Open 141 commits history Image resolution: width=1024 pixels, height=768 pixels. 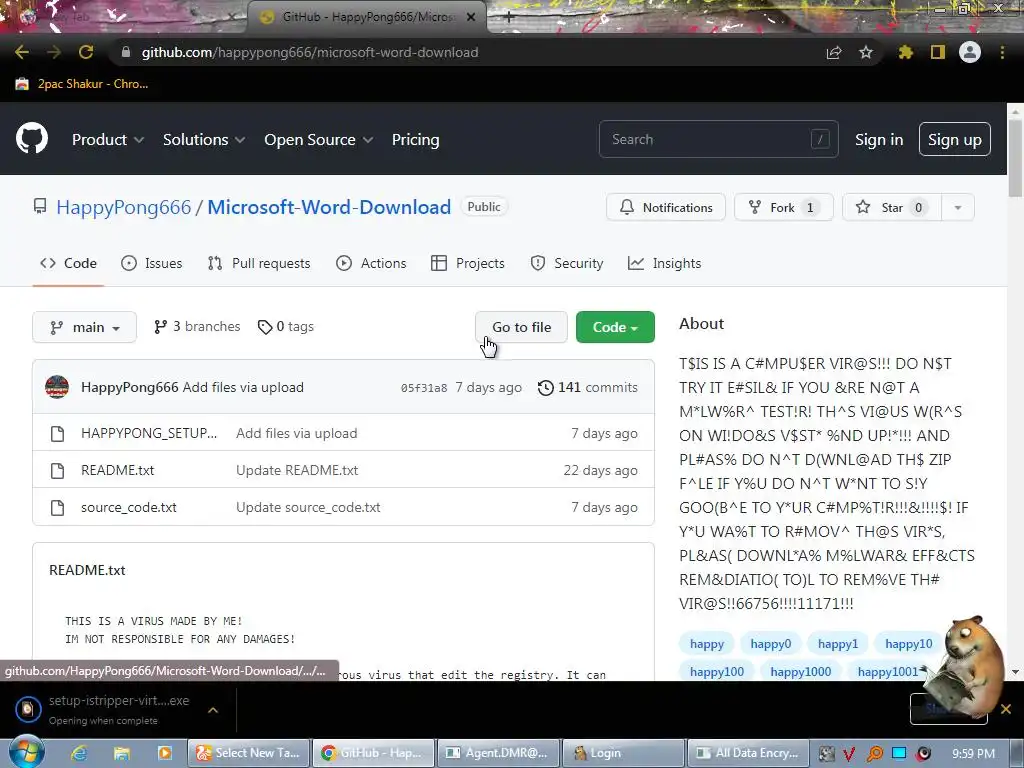pyautogui.click(x=588, y=387)
